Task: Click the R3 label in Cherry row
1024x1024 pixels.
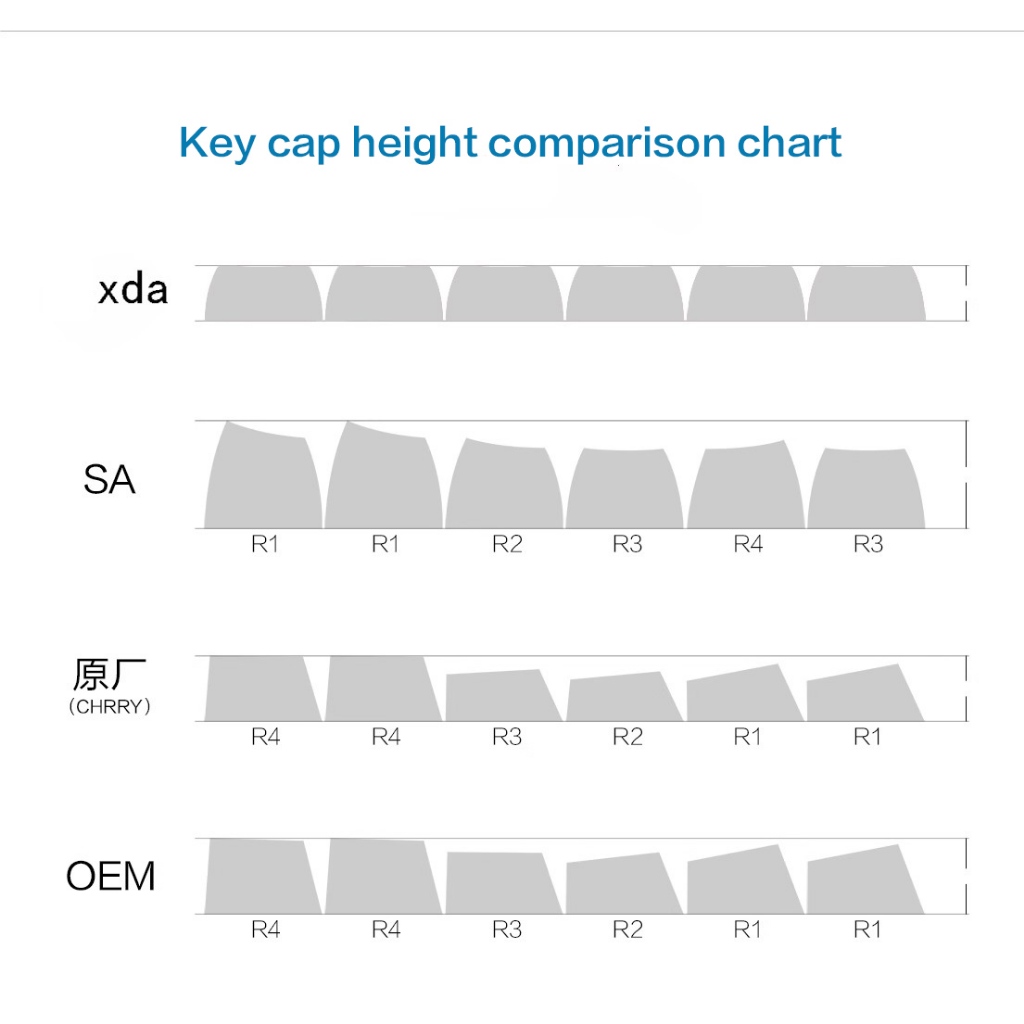Action: tap(507, 737)
